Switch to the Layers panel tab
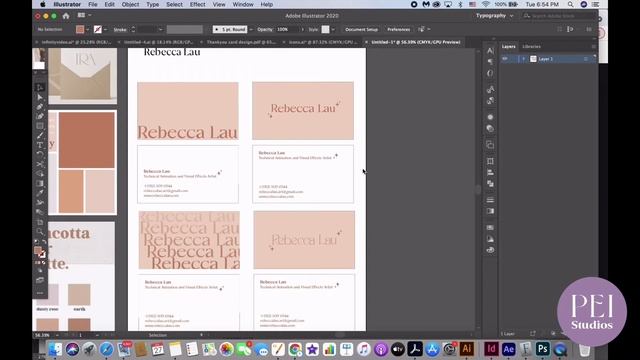 tap(509, 47)
